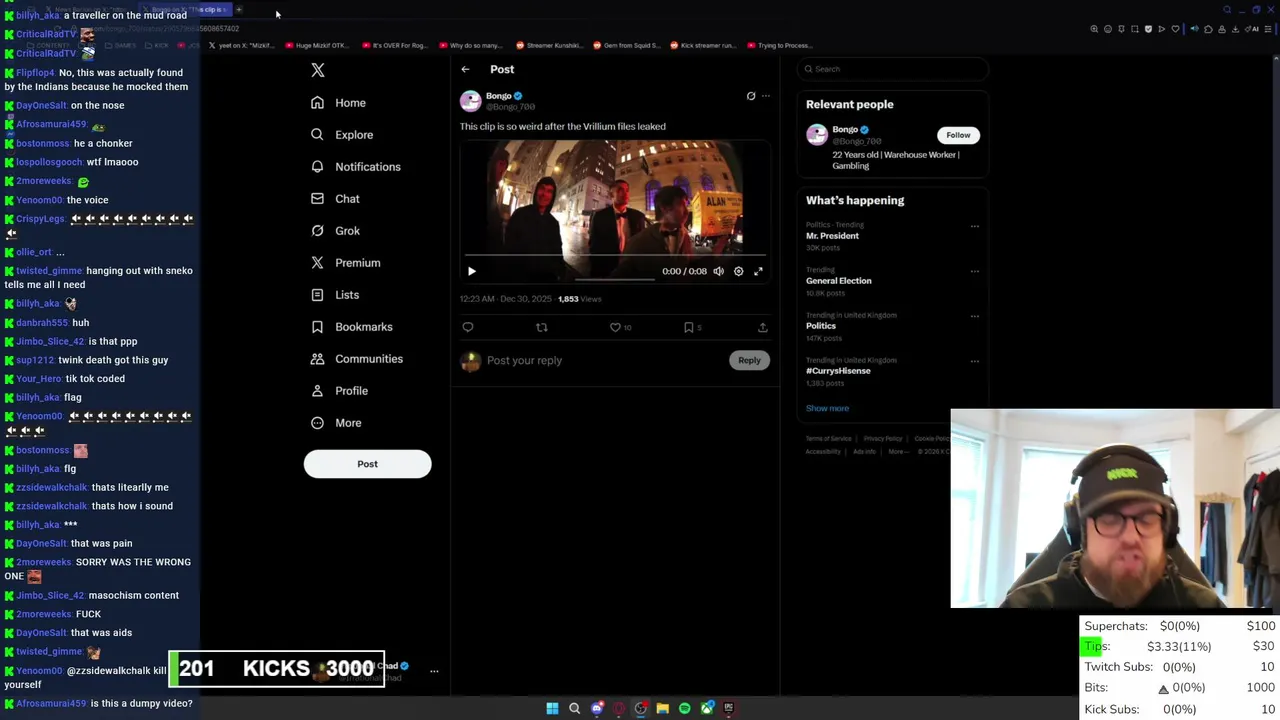Open Bongo's profile in Relevant people
The image size is (1280, 720).
845,129
